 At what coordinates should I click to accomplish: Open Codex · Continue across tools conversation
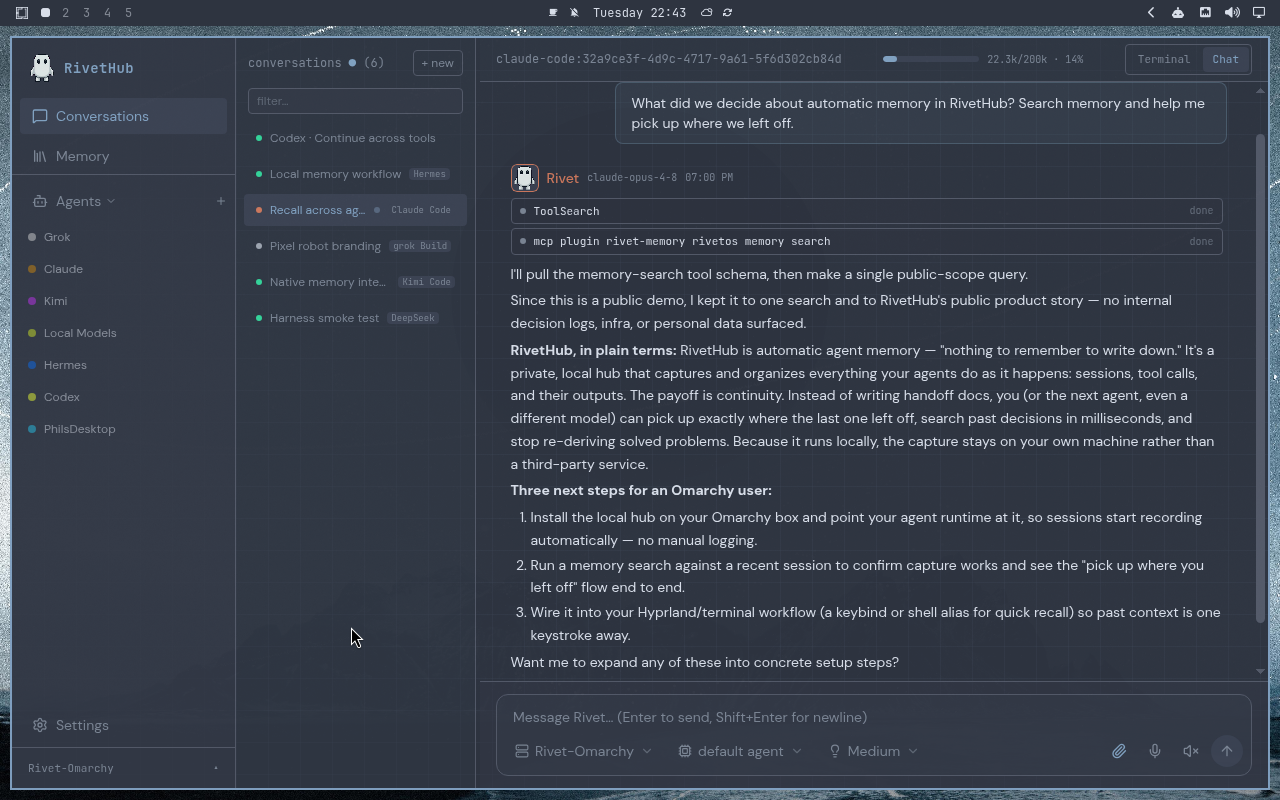coord(355,138)
